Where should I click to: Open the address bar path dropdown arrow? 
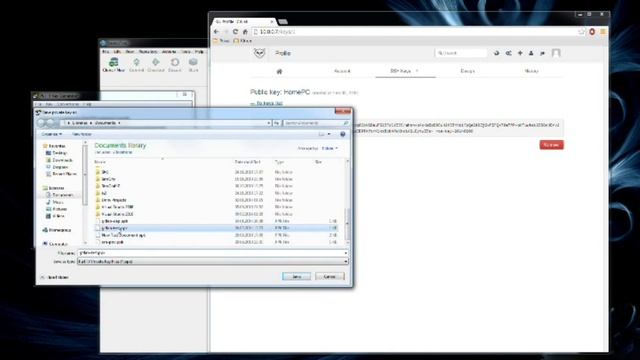(x=269, y=123)
